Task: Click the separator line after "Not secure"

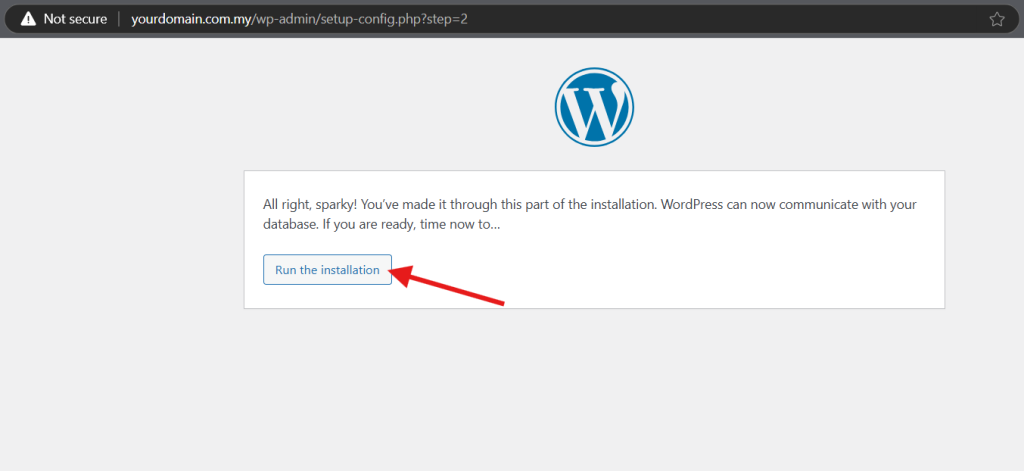Action: [119, 19]
